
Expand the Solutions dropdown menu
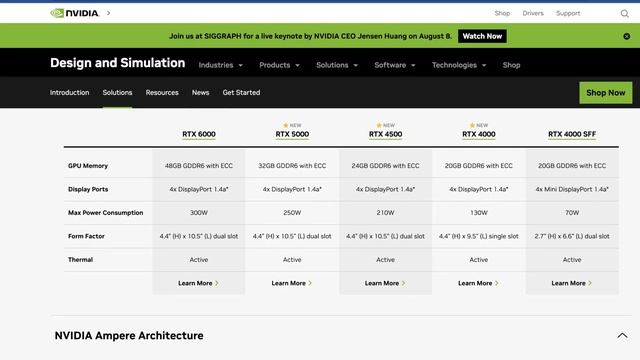pyautogui.click(x=337, y=65)
